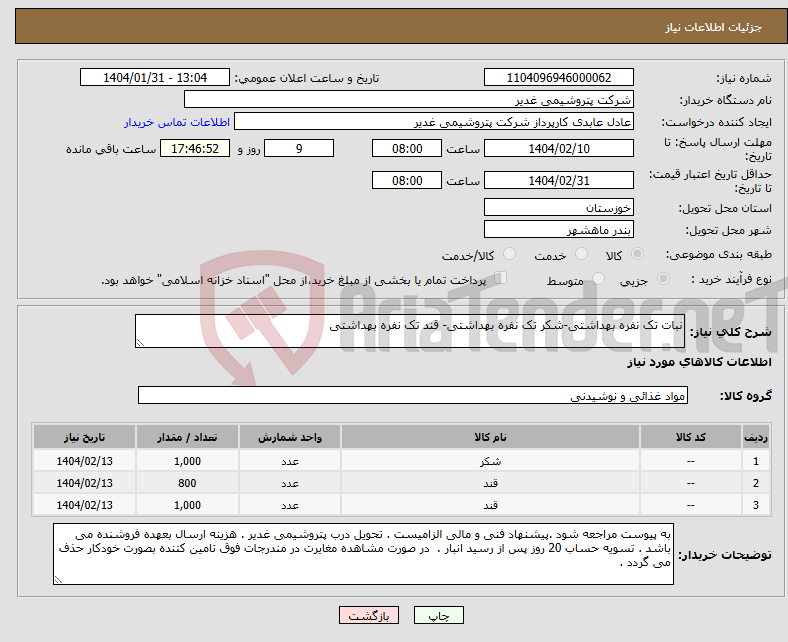Click the response deadline time 08:00 field
This screenshot has height=642, width=788.
[407, 148]
